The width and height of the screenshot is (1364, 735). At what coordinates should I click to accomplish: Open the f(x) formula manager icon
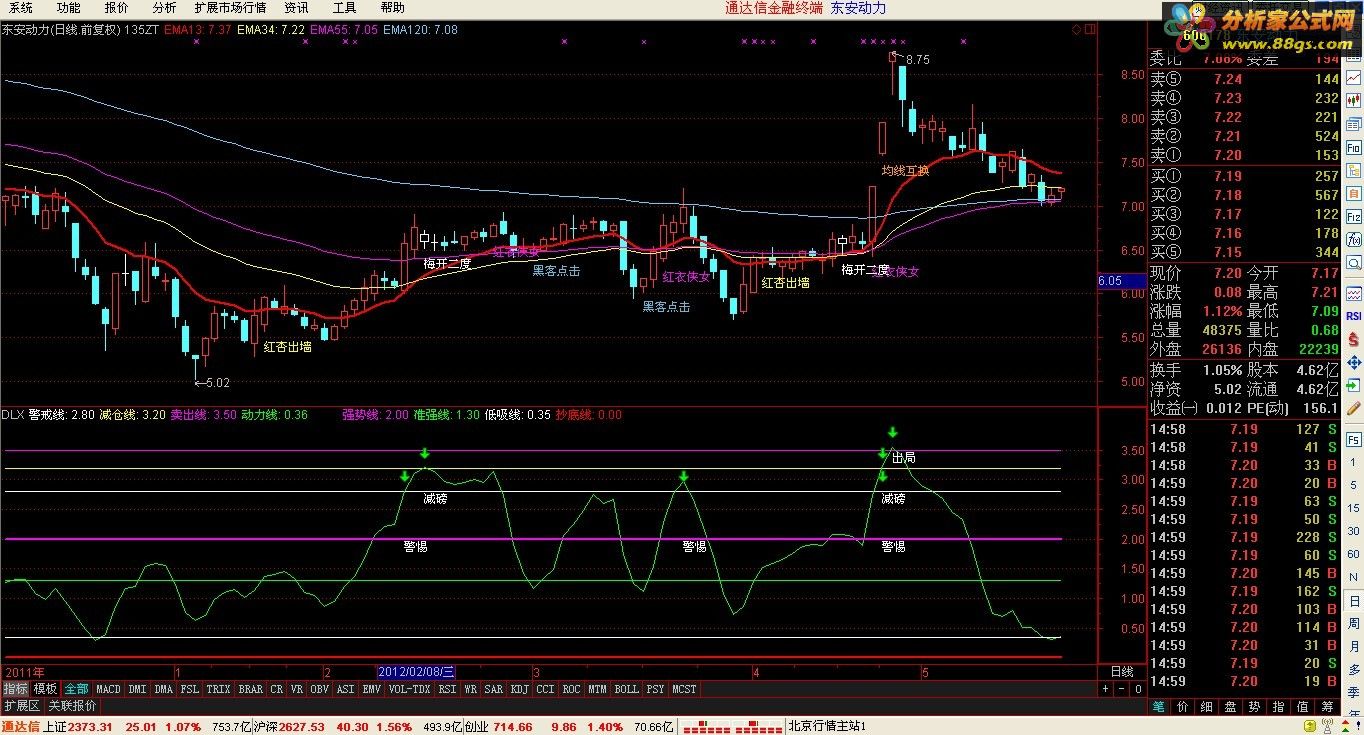pos(1353,240)
